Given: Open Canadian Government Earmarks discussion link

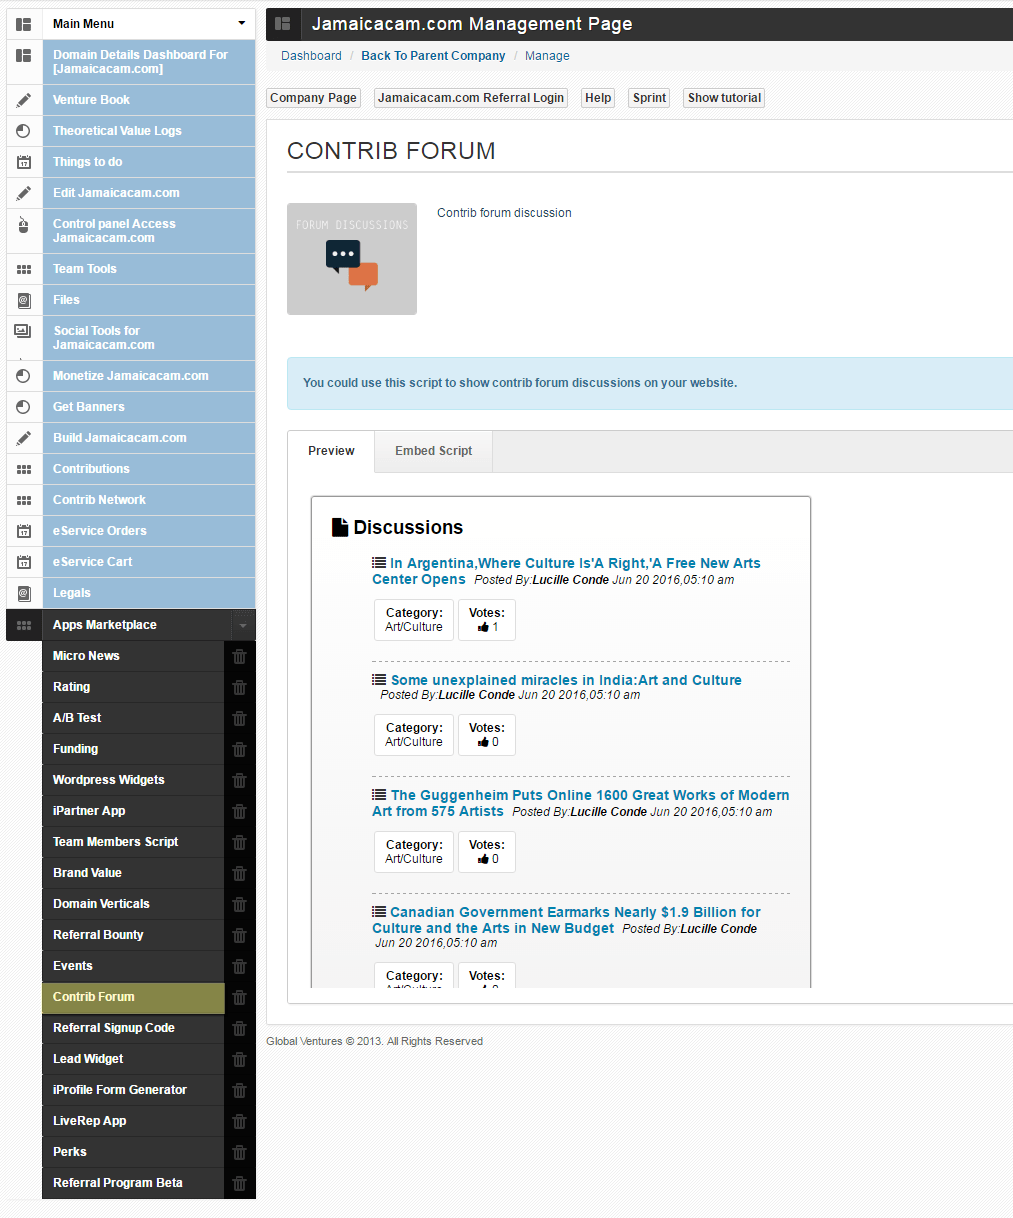Looking at the screenshot, I should [x=566, y=920].
